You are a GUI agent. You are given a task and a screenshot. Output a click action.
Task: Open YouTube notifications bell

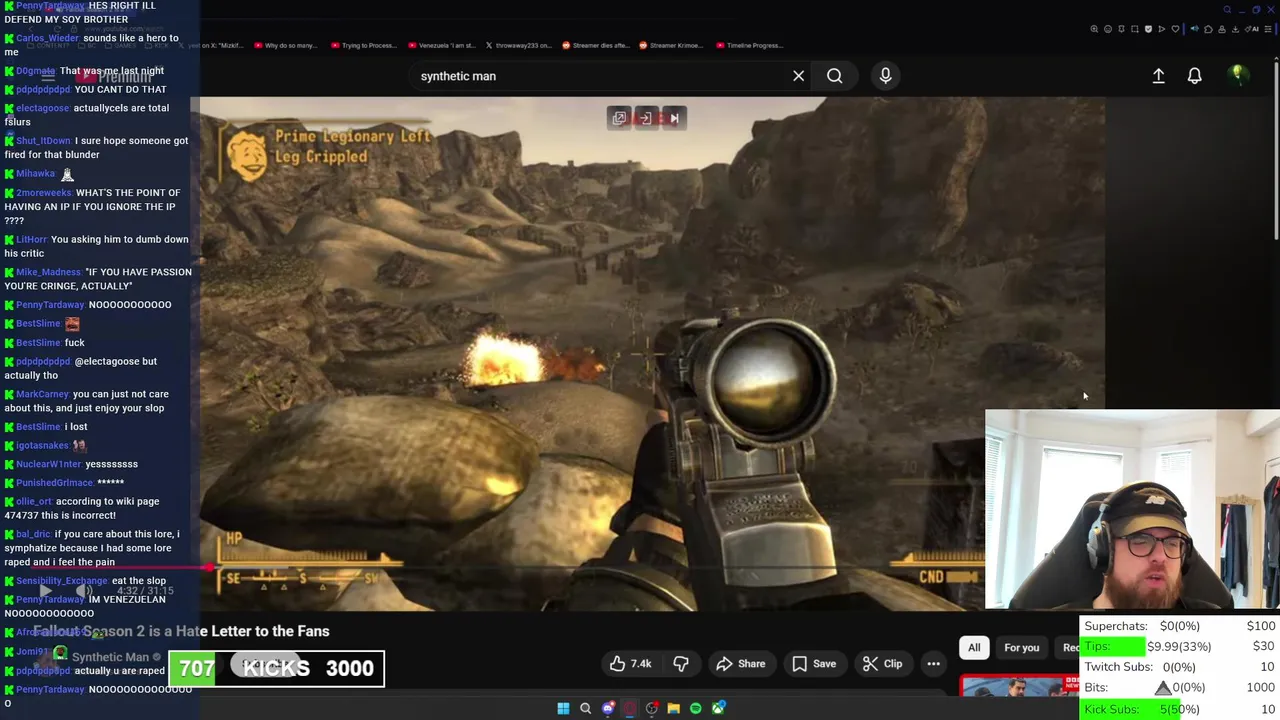pos(1194,76)
